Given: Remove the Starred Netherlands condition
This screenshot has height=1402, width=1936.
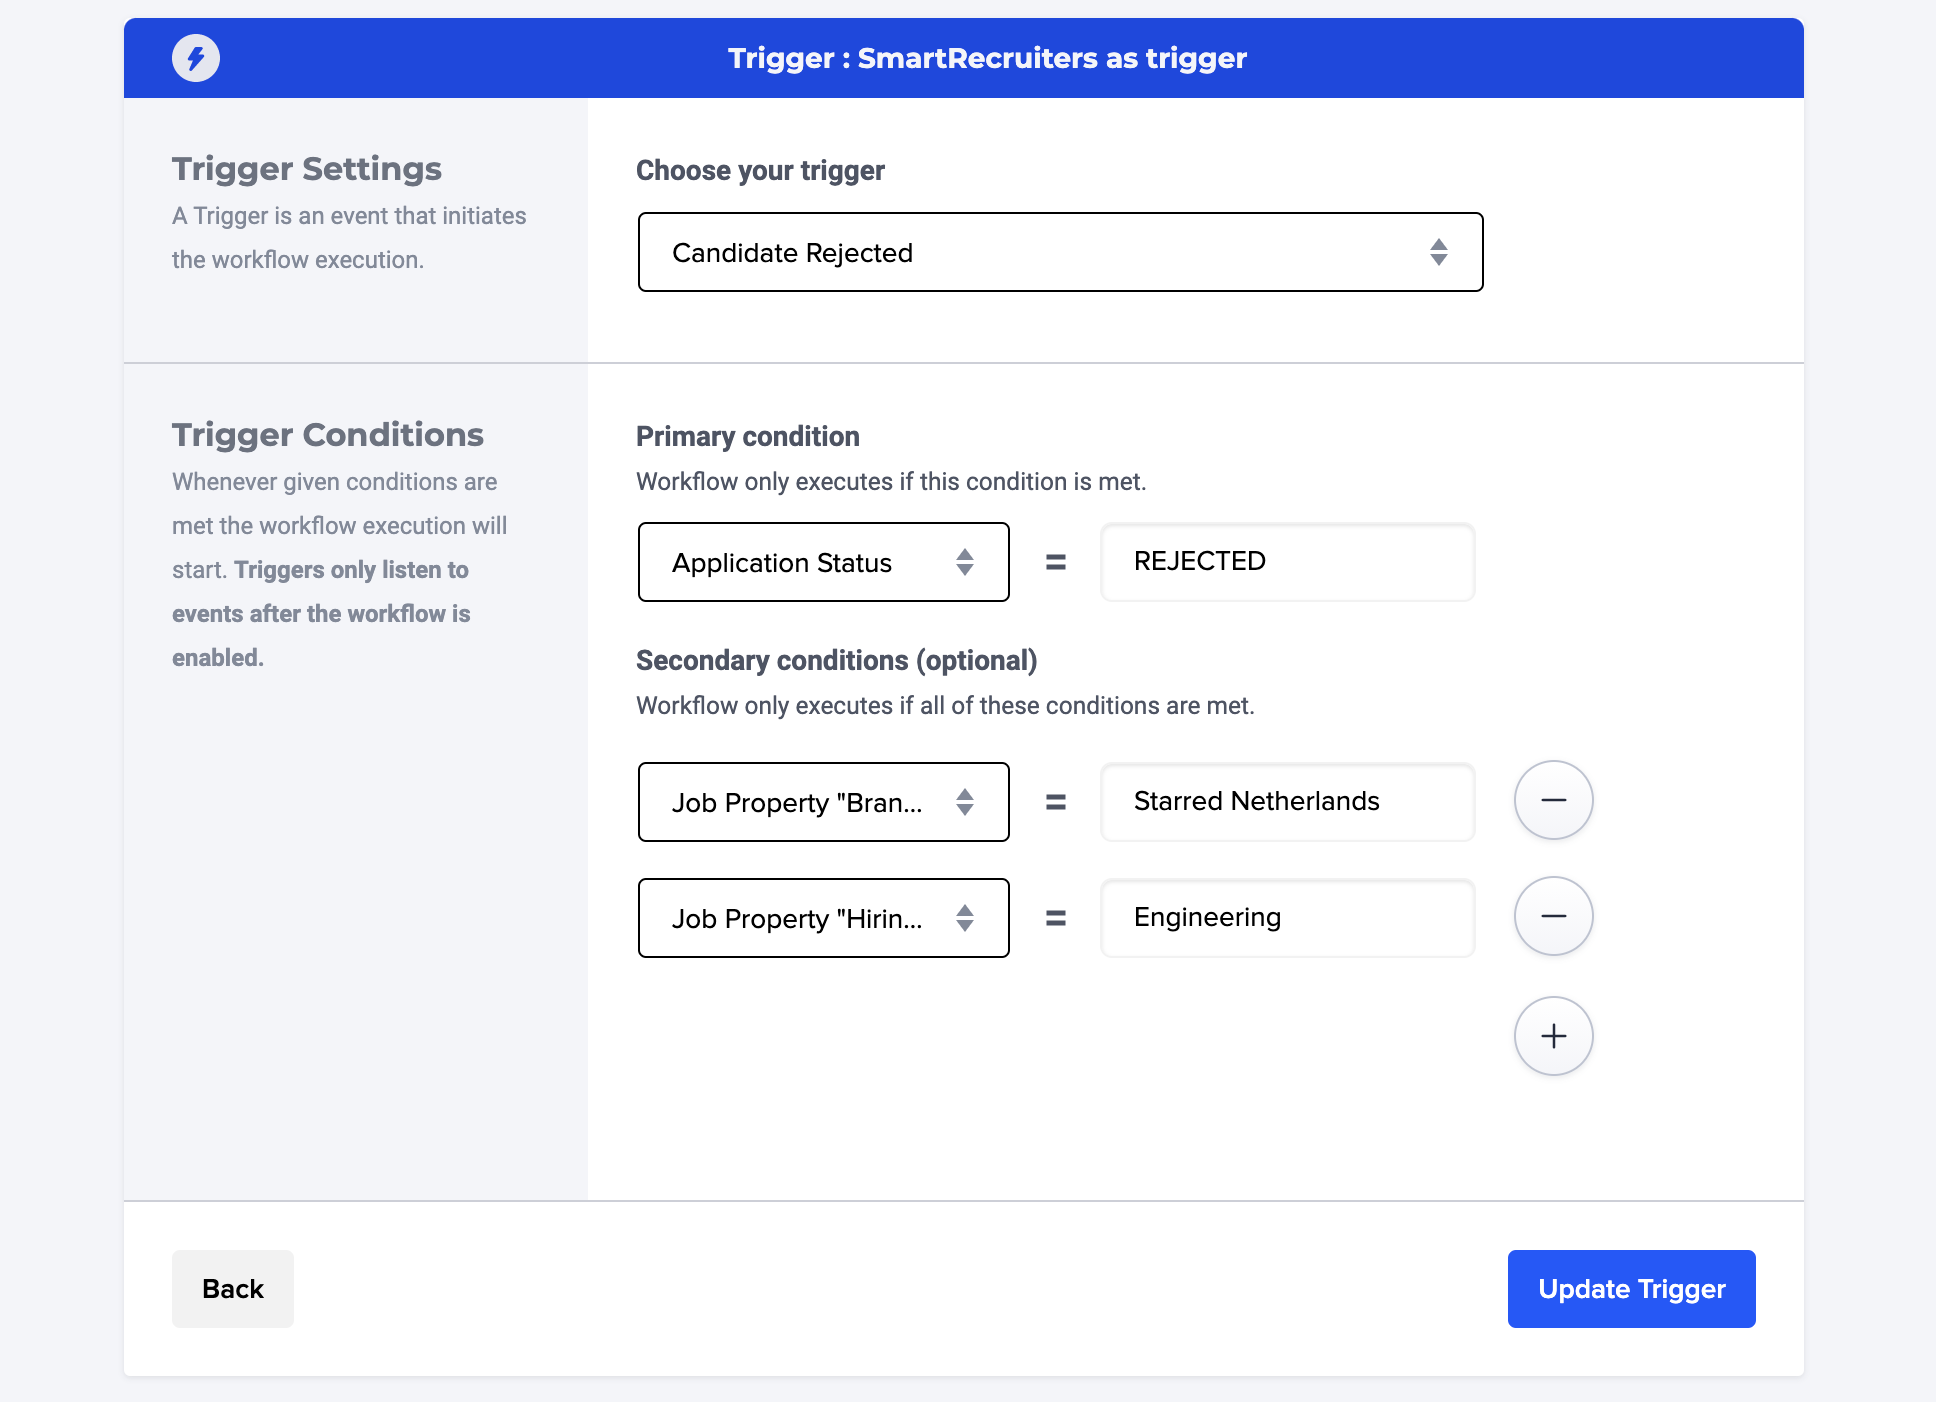Looking at the screenshot, I should pos(1553,800).
